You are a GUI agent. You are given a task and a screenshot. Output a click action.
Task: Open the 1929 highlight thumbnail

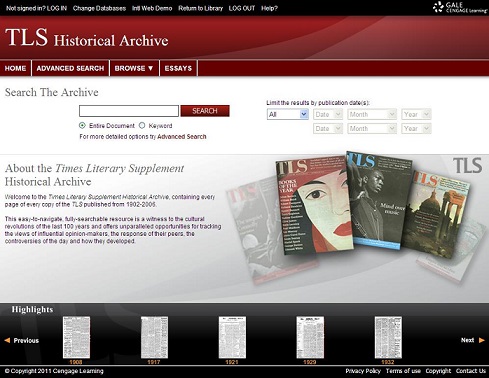[310, 337]
